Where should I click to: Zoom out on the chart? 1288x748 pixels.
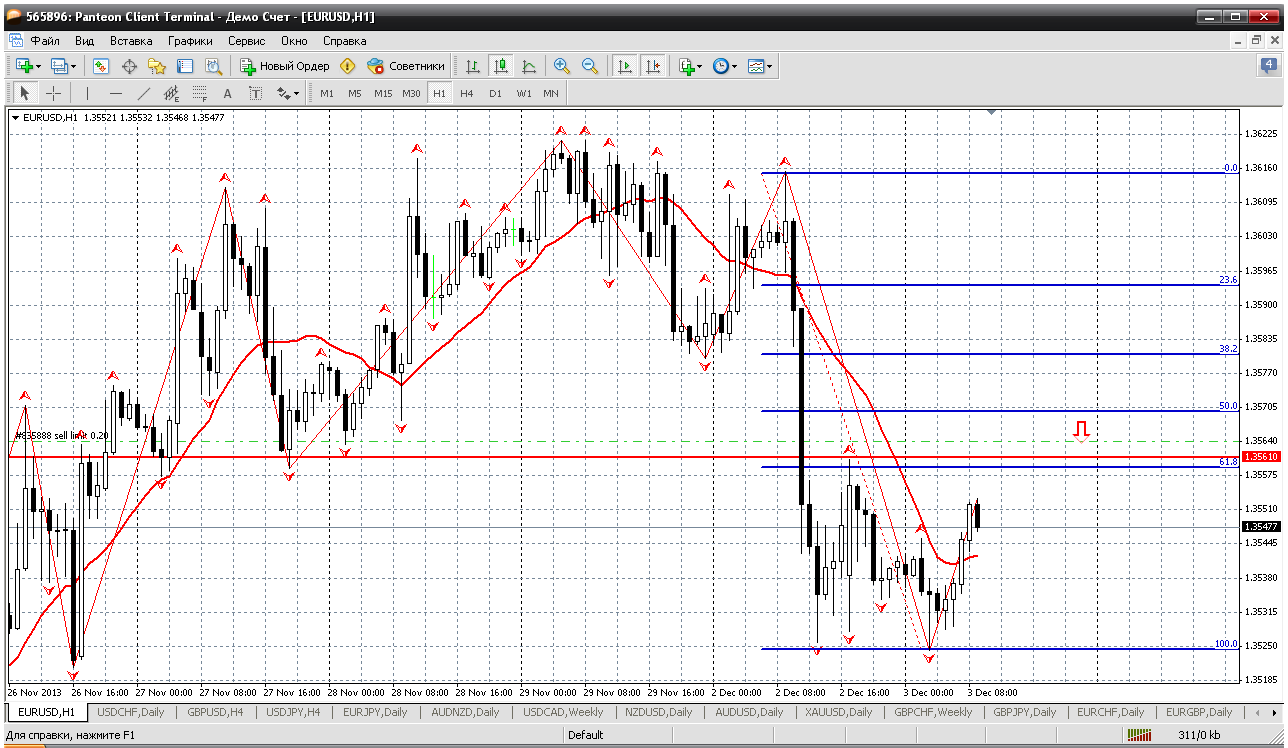click(x=590, y=66)
